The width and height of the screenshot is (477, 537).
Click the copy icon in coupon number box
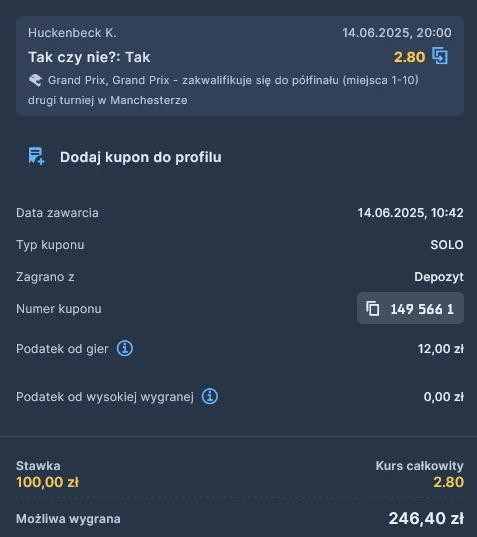pyautogui.click(x=373, y=308)
